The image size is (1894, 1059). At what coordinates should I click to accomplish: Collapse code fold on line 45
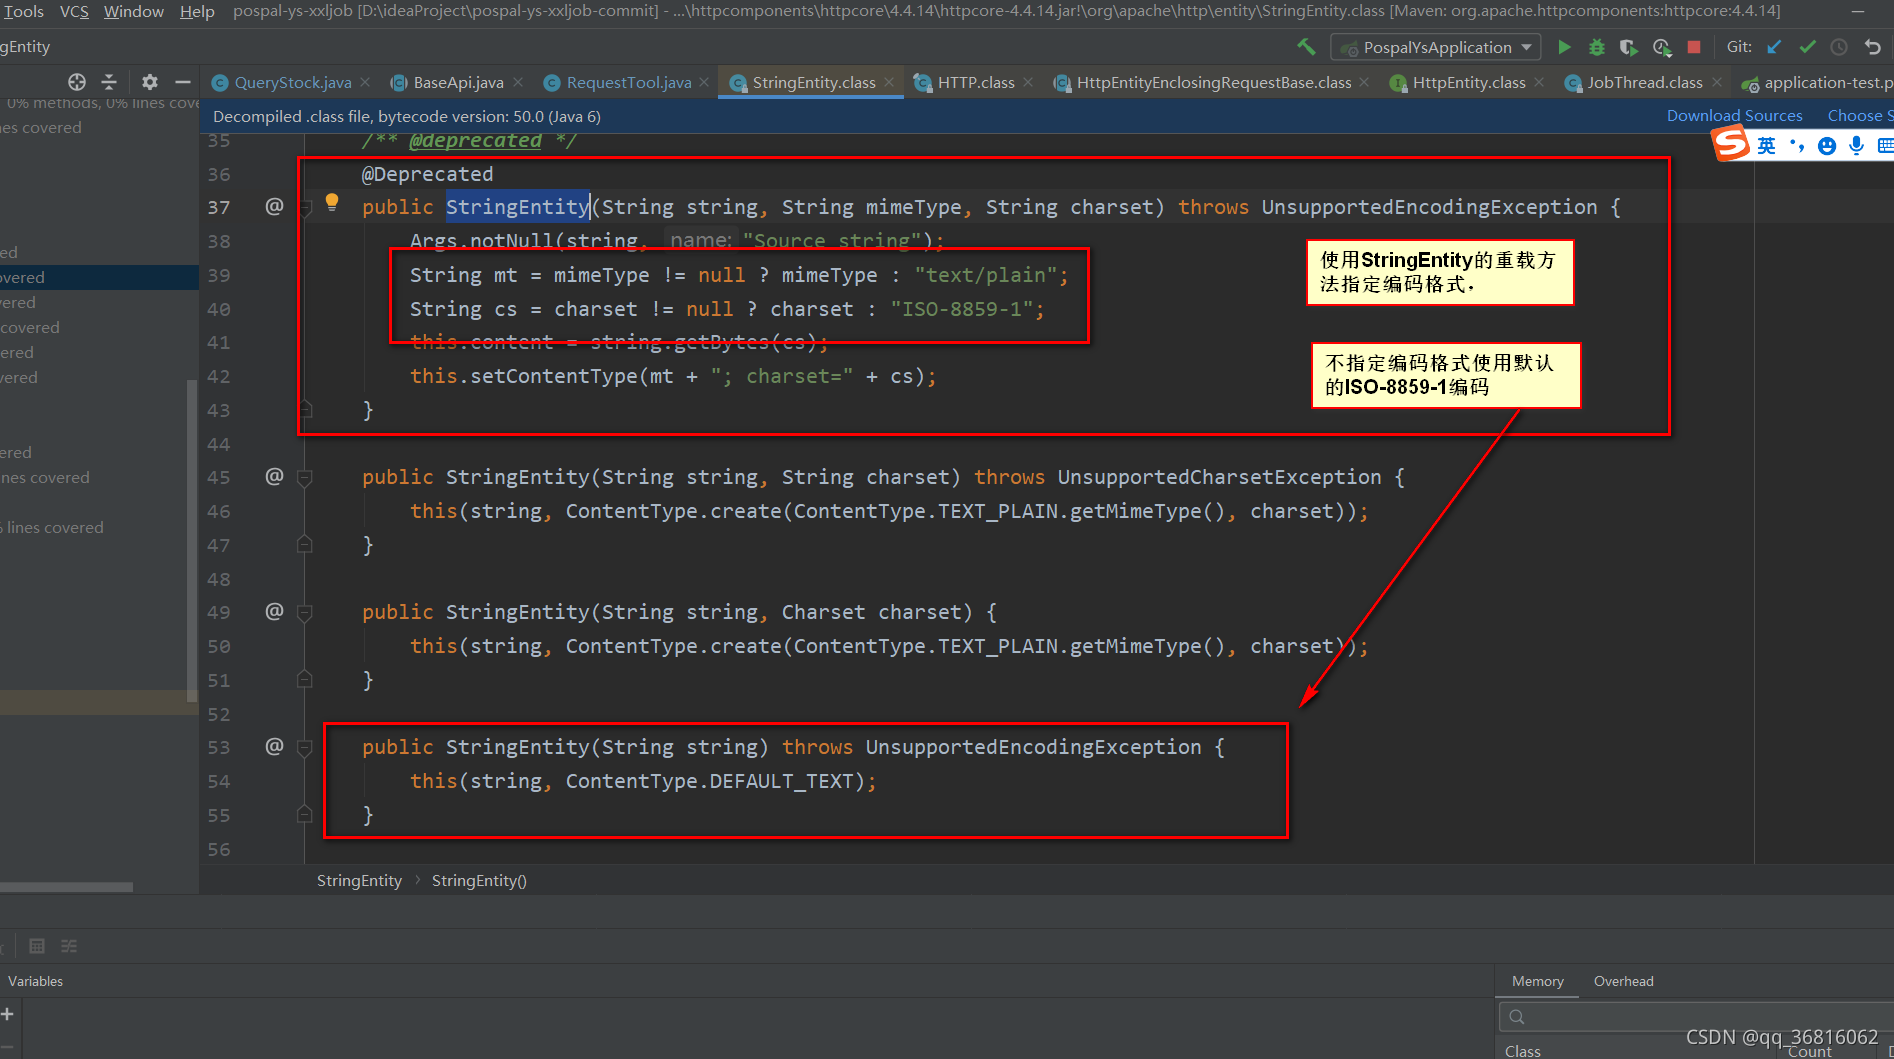[305, 478]
